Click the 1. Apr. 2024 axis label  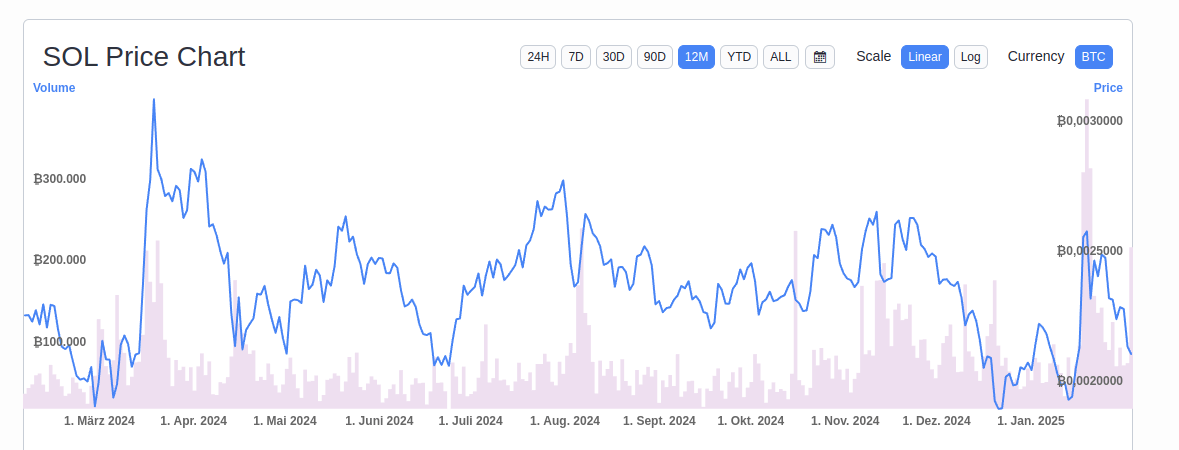click(193, 421)
